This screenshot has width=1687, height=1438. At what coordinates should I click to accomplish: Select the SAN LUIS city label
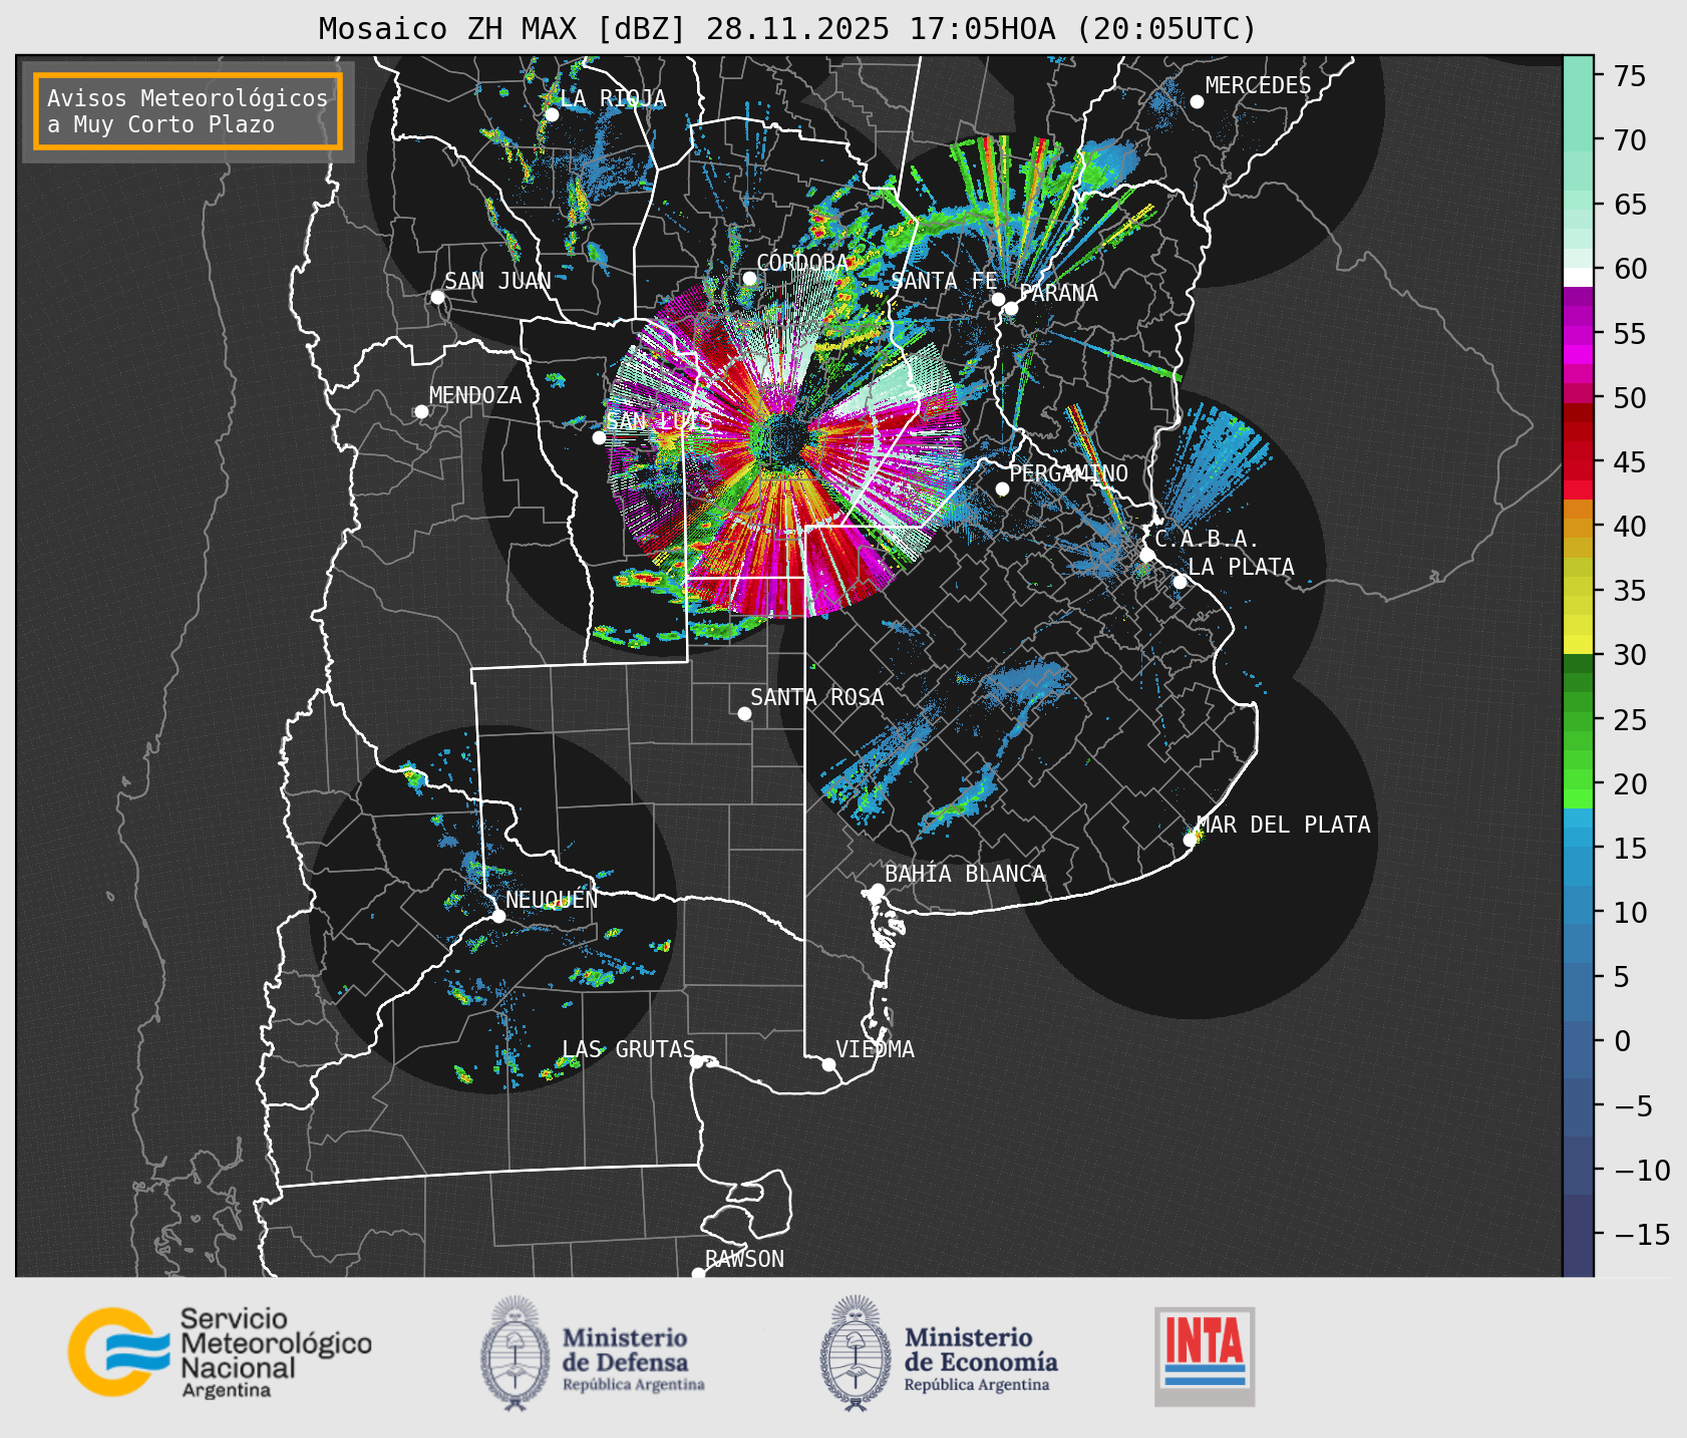click(x=659, y=421)
